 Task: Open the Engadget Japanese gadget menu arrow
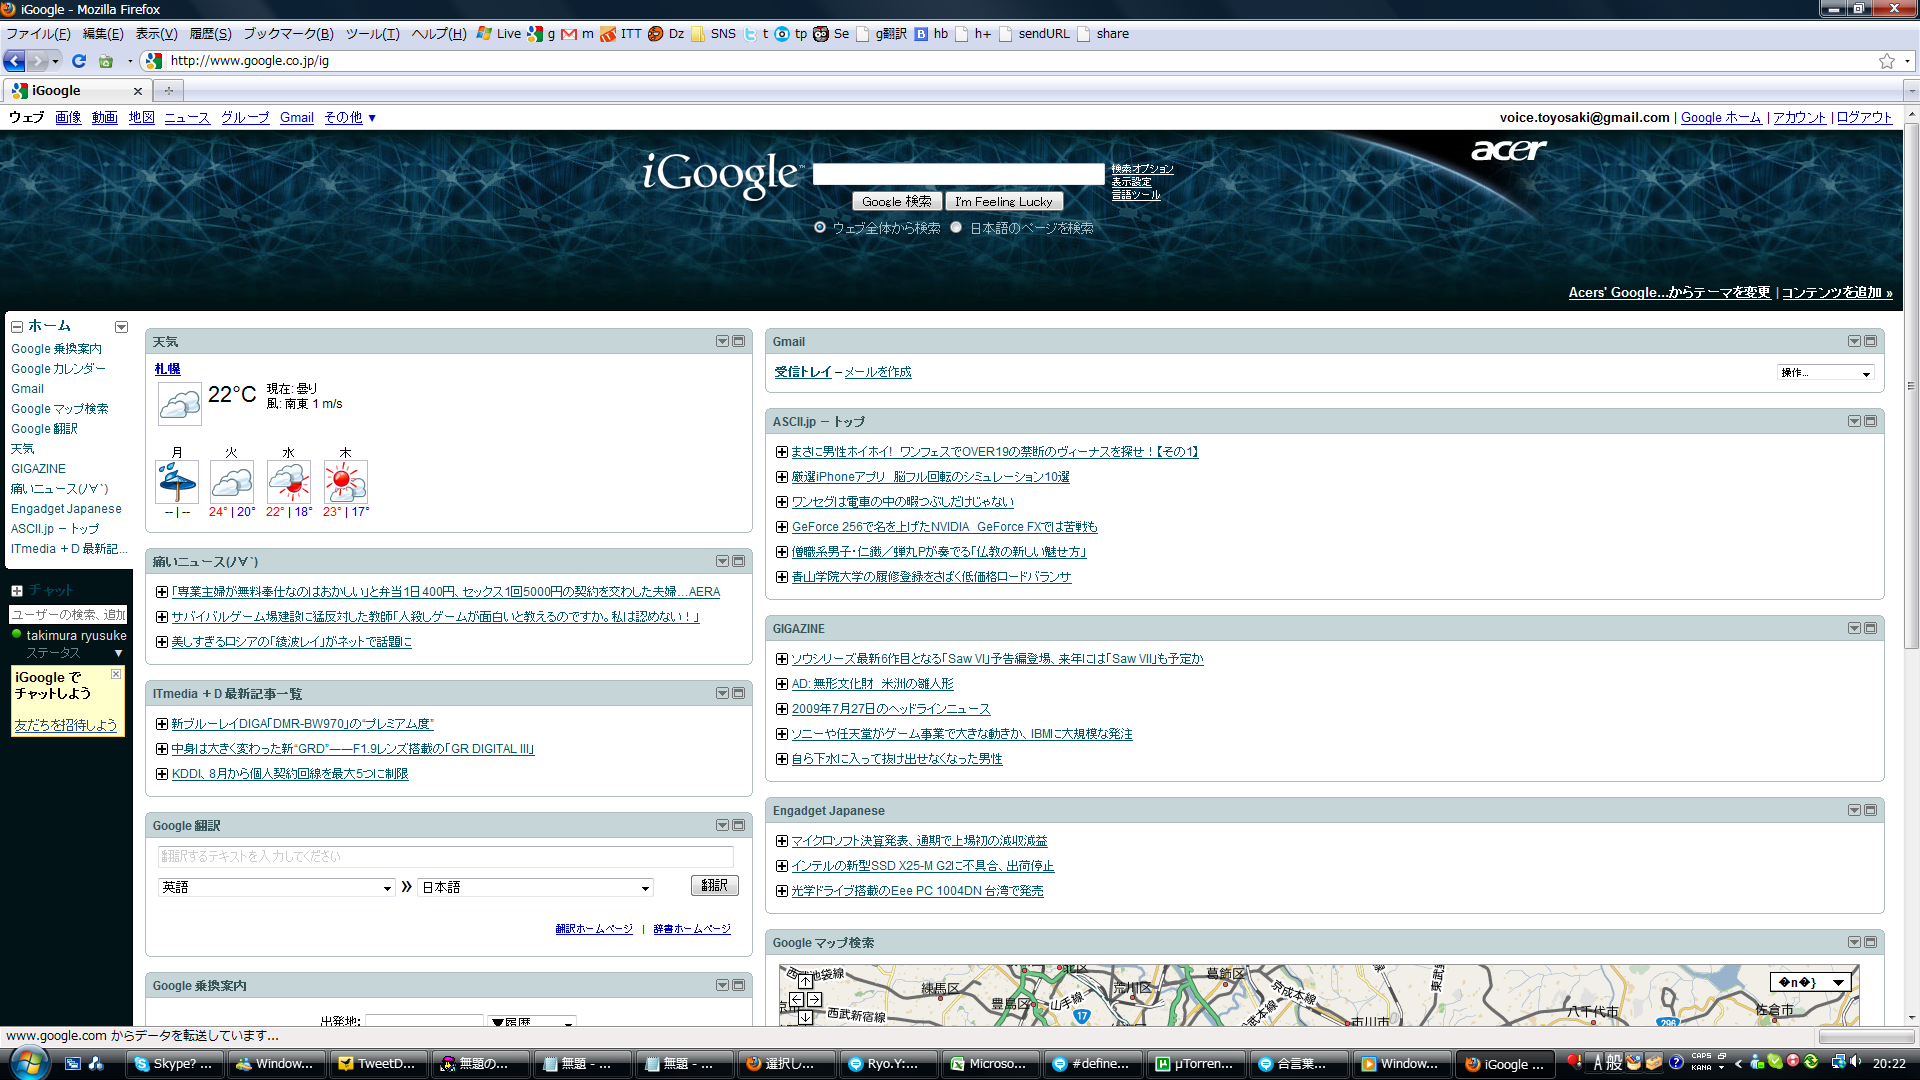point(1854,810)
